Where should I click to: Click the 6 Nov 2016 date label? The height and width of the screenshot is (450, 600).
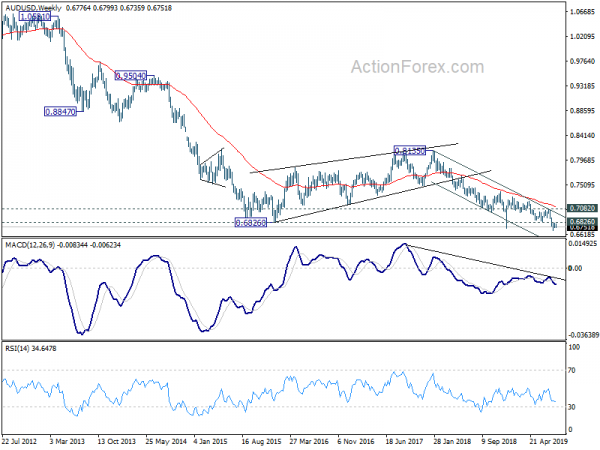356,441
